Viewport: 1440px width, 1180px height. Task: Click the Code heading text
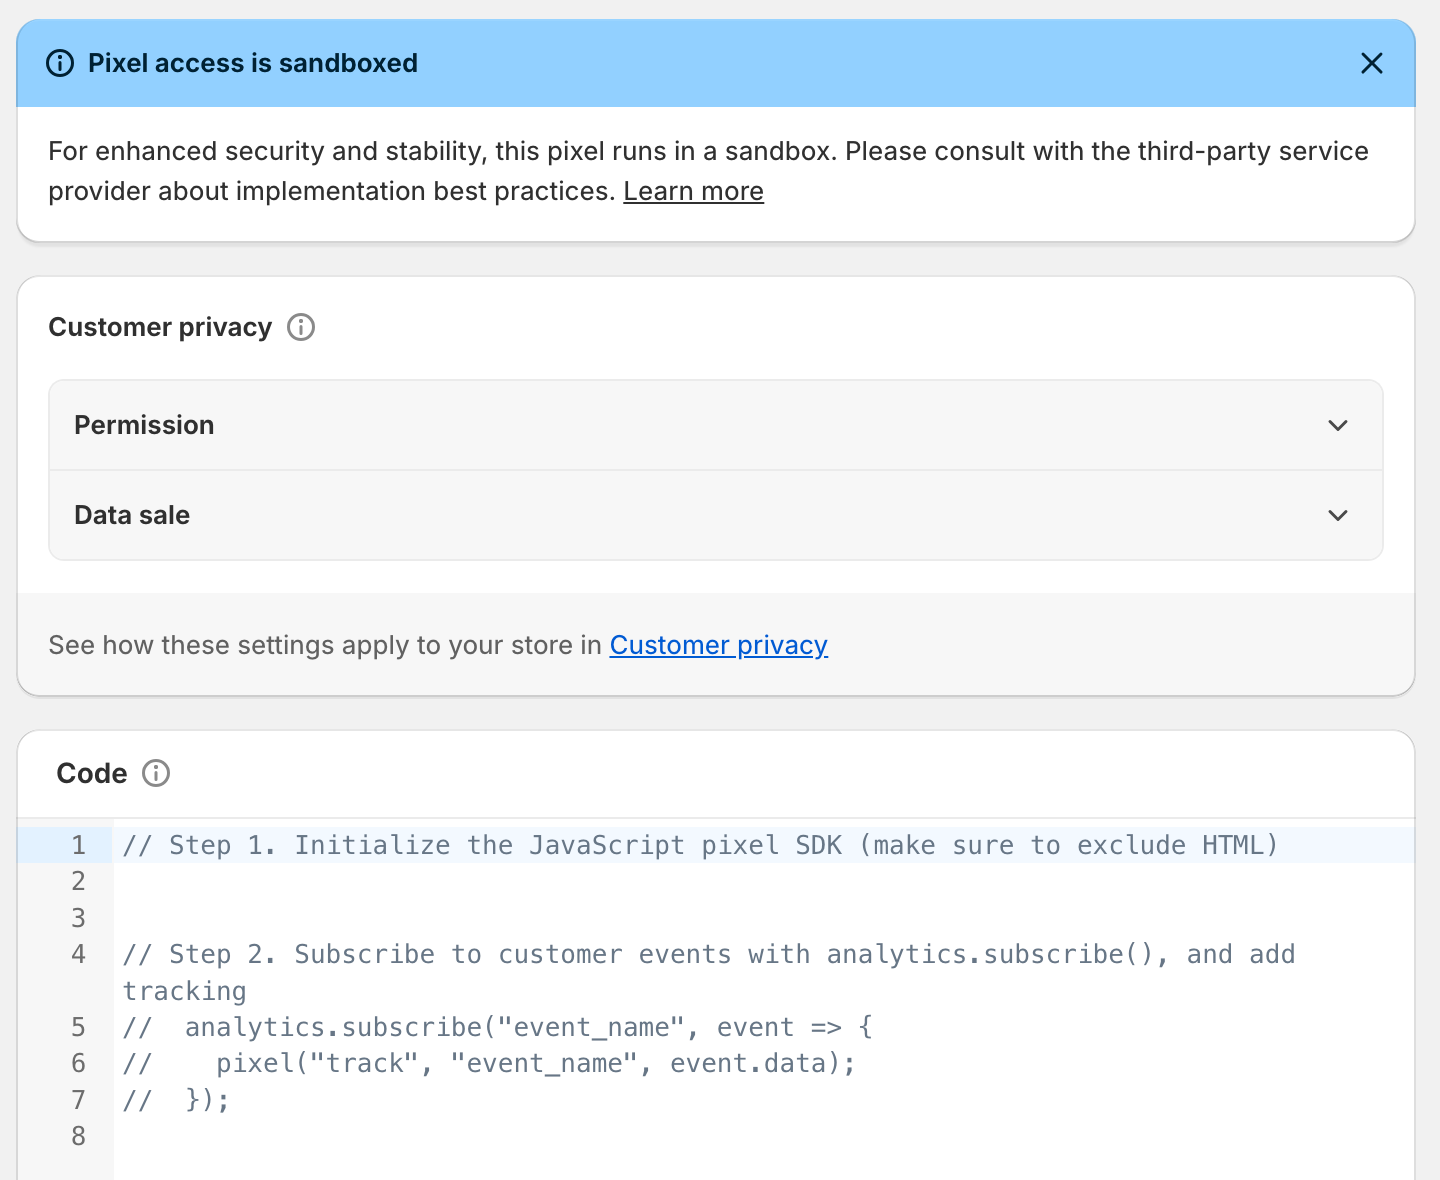click(92, 773)
